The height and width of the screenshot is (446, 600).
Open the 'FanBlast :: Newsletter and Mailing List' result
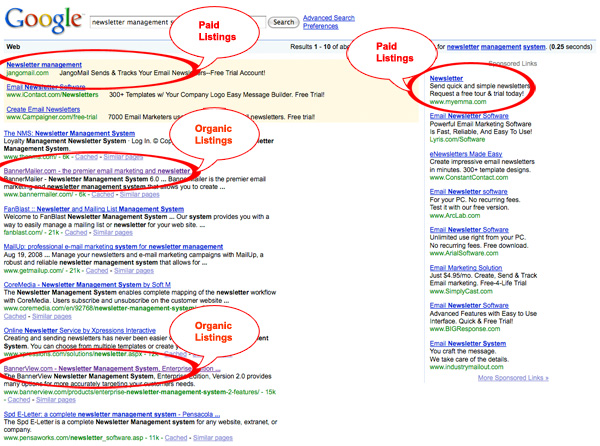94,209
